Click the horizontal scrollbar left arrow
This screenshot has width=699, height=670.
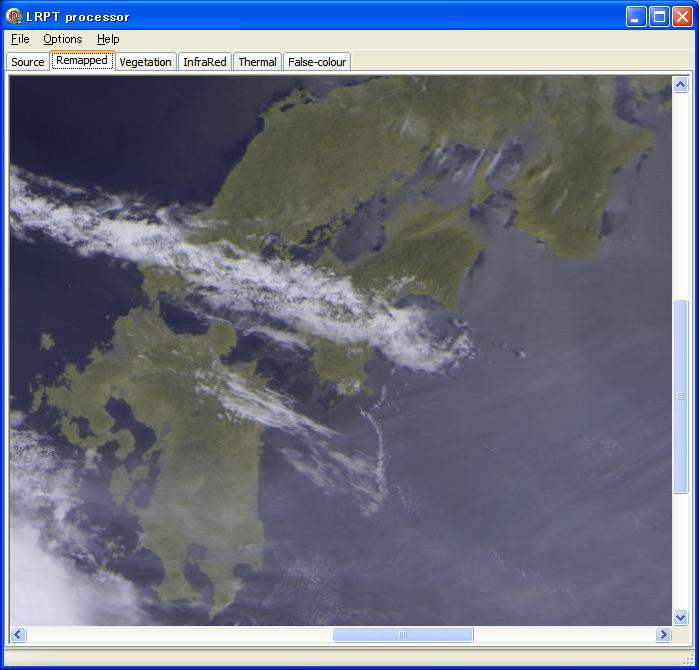pyautogui.click(x=18, y=634)
